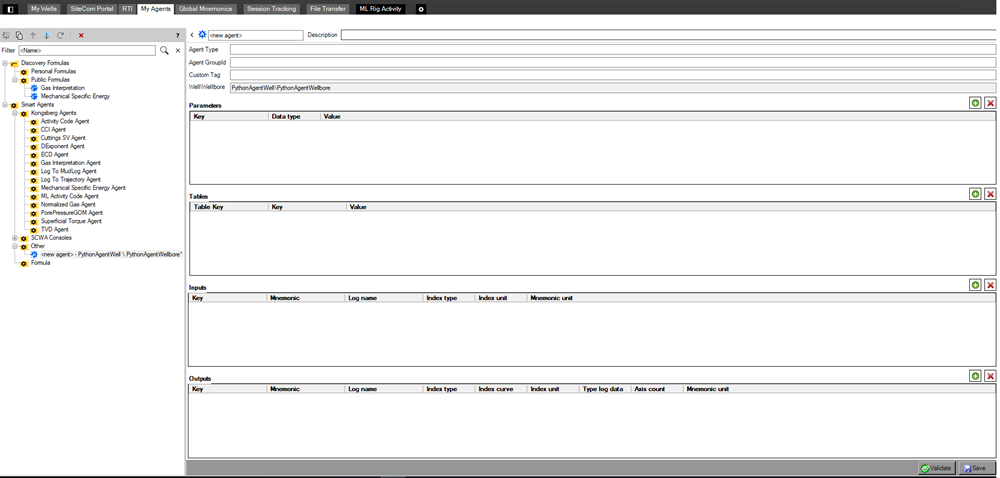
Task: Switch to the File Transfer tab
Action: point(327,9)
